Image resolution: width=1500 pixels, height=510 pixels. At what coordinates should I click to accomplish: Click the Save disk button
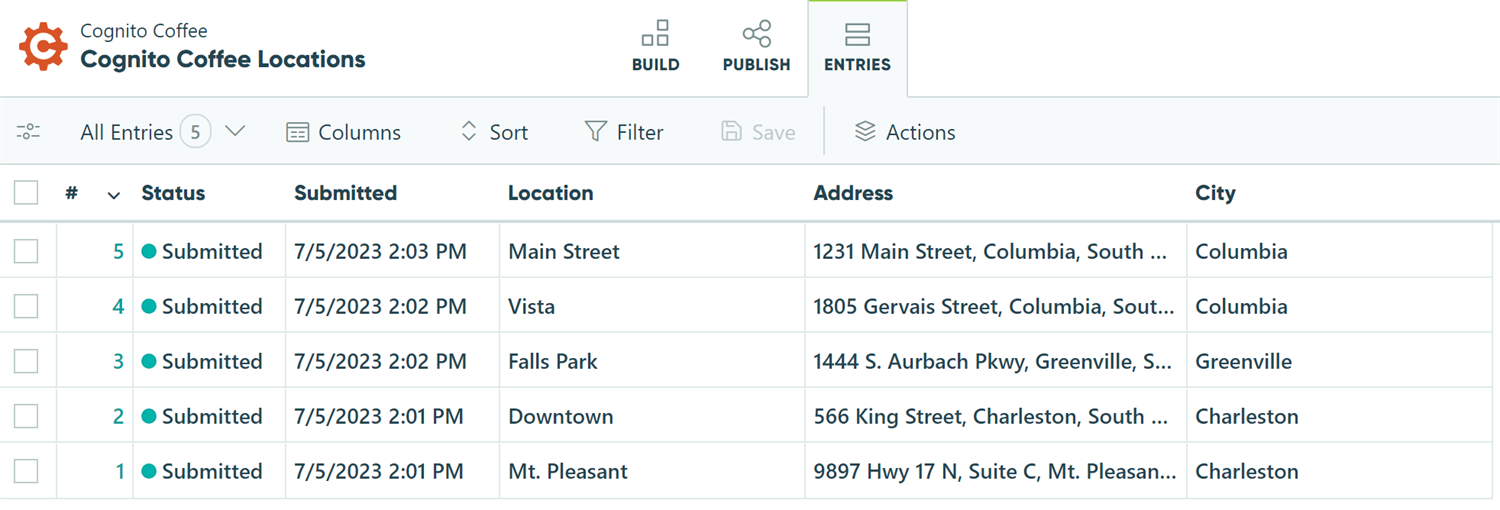tap(758, 132)
